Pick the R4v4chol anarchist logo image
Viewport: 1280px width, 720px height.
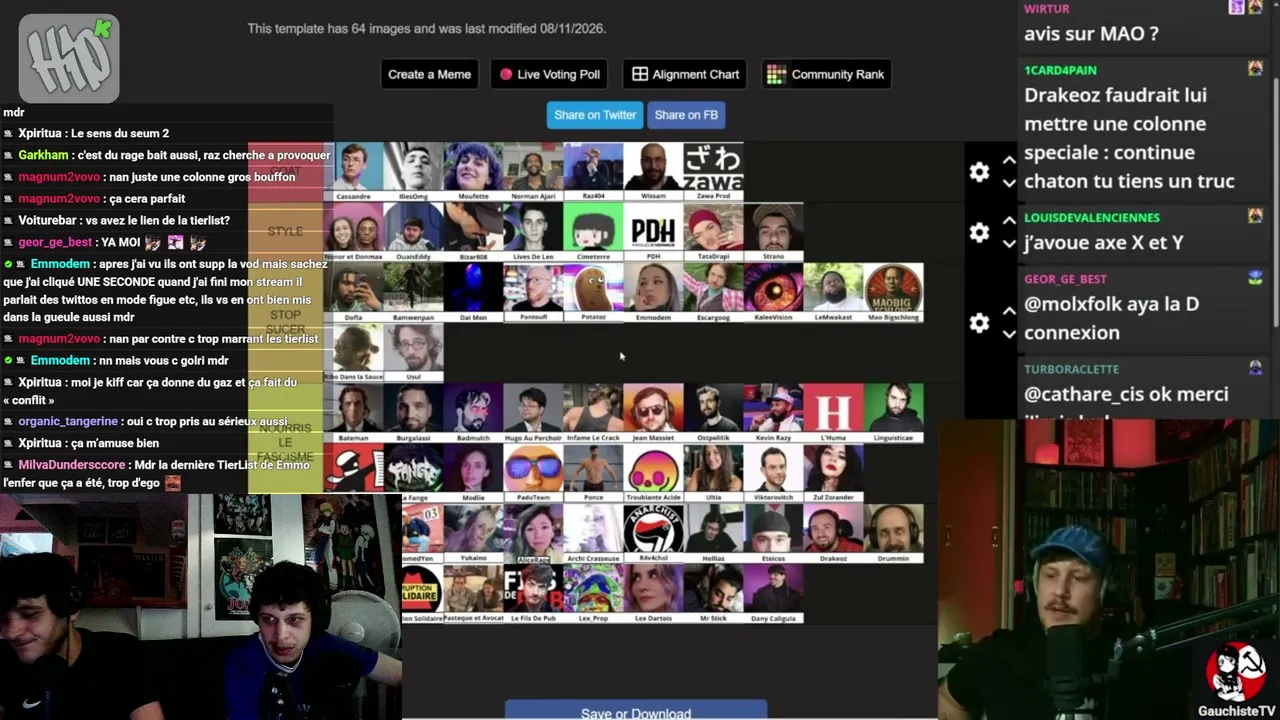[653, 532]
